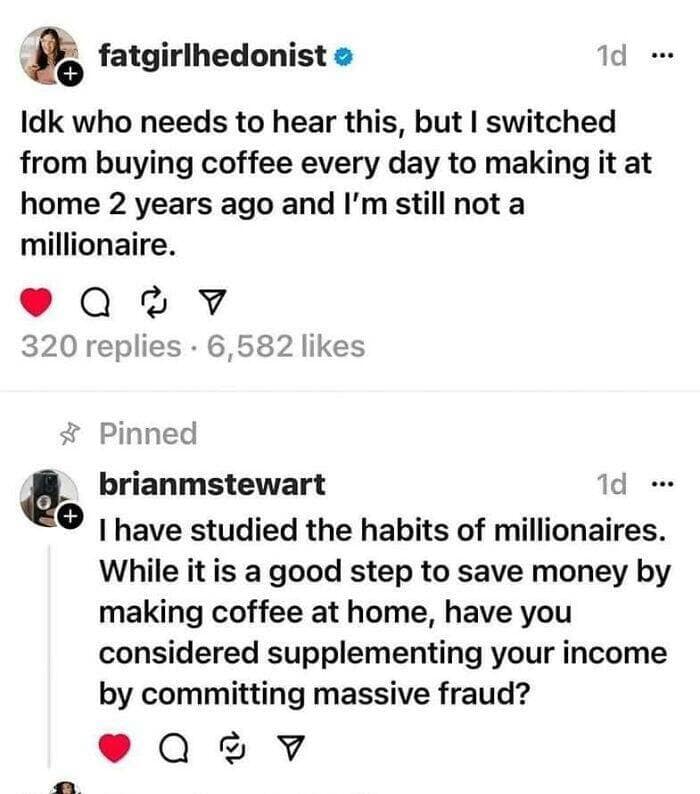
Task: Follow brianmstewart using the plus badge
Action: 70,517
